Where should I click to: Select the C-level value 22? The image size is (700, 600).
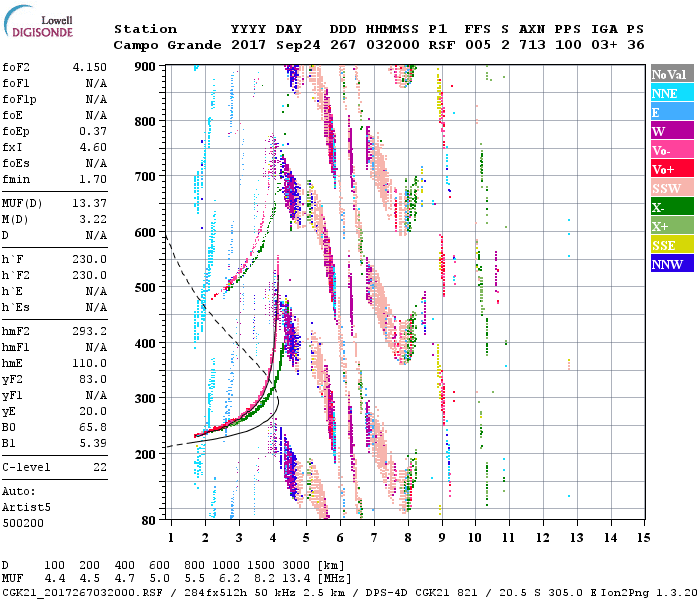99,467
